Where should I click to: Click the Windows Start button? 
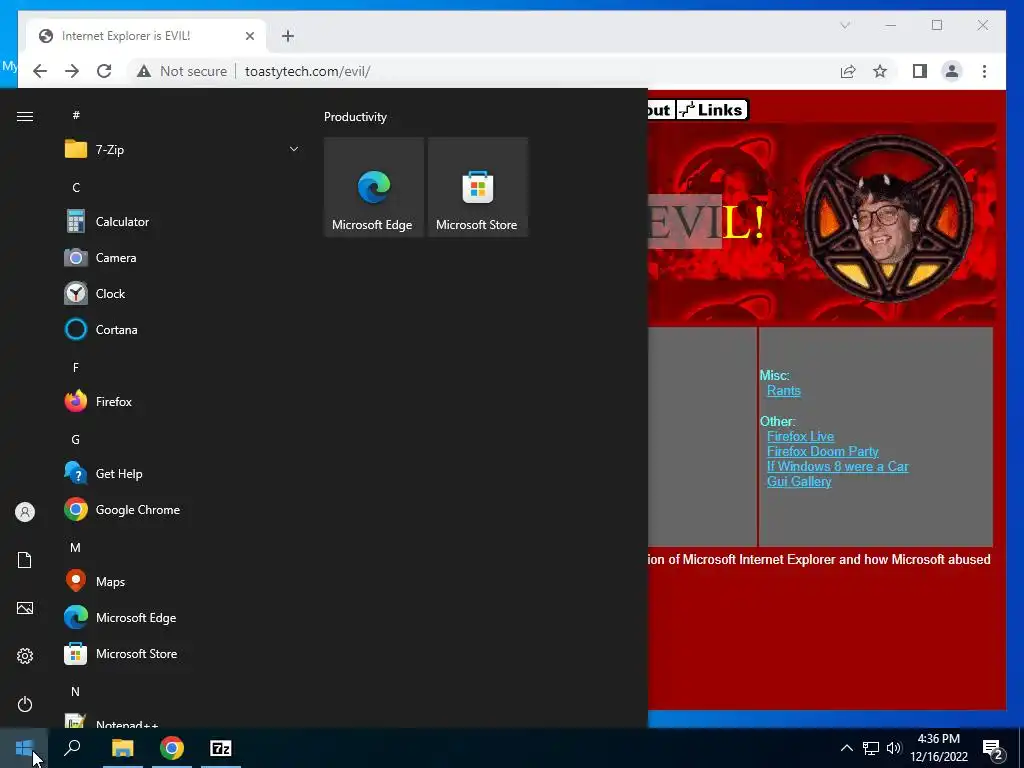click(24, 748)
